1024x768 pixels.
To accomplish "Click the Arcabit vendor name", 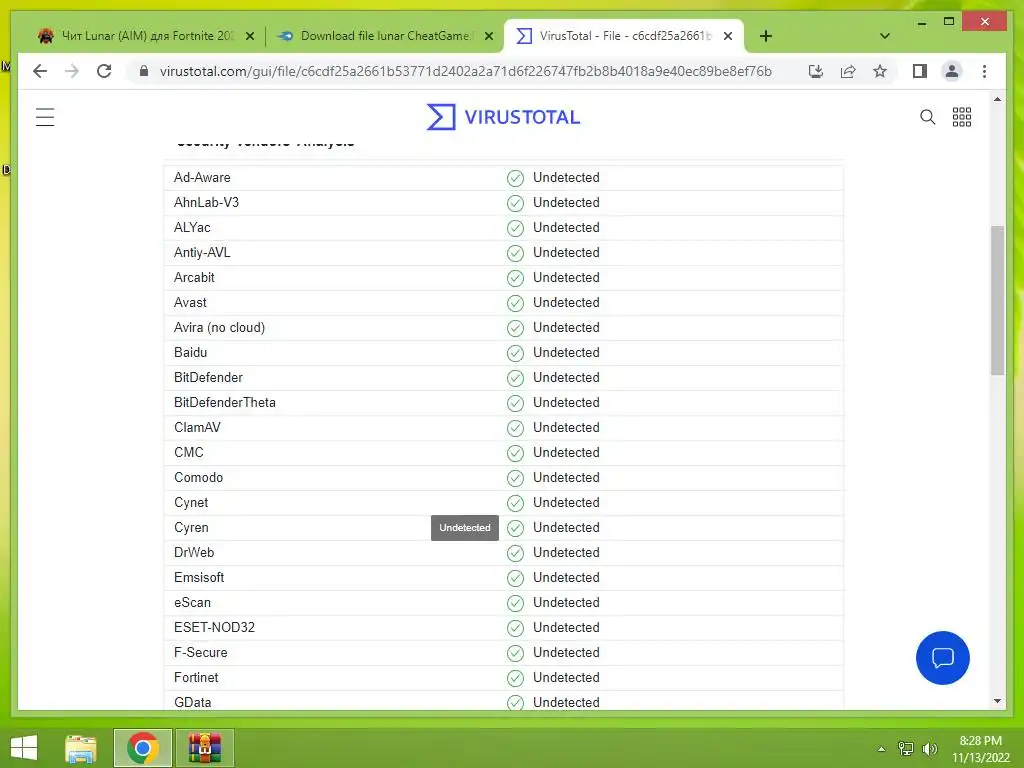I will click(194, 278).
